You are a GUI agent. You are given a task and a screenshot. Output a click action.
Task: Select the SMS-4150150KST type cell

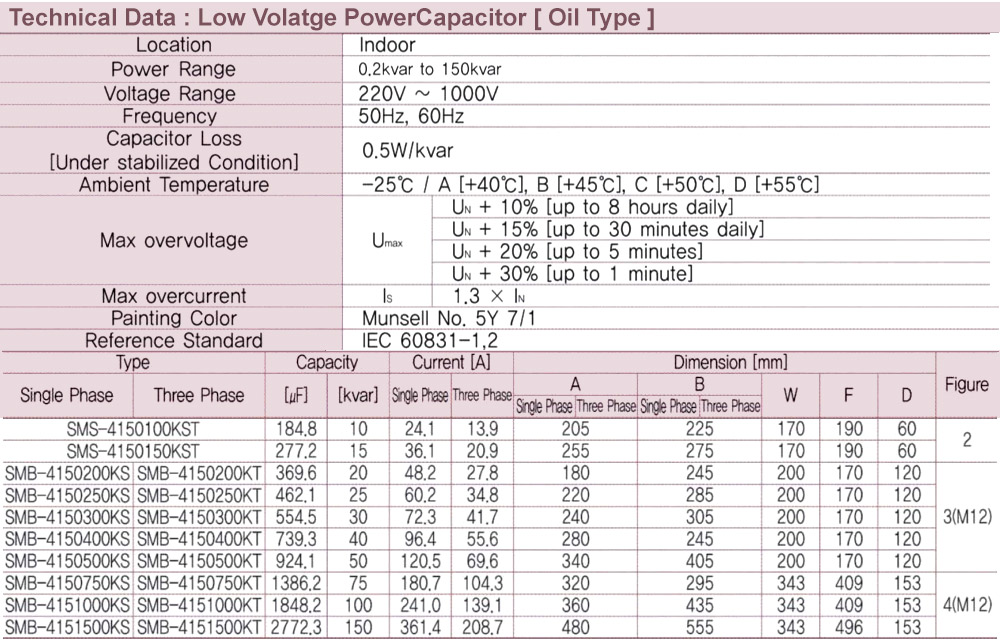[x=133, y=451]
